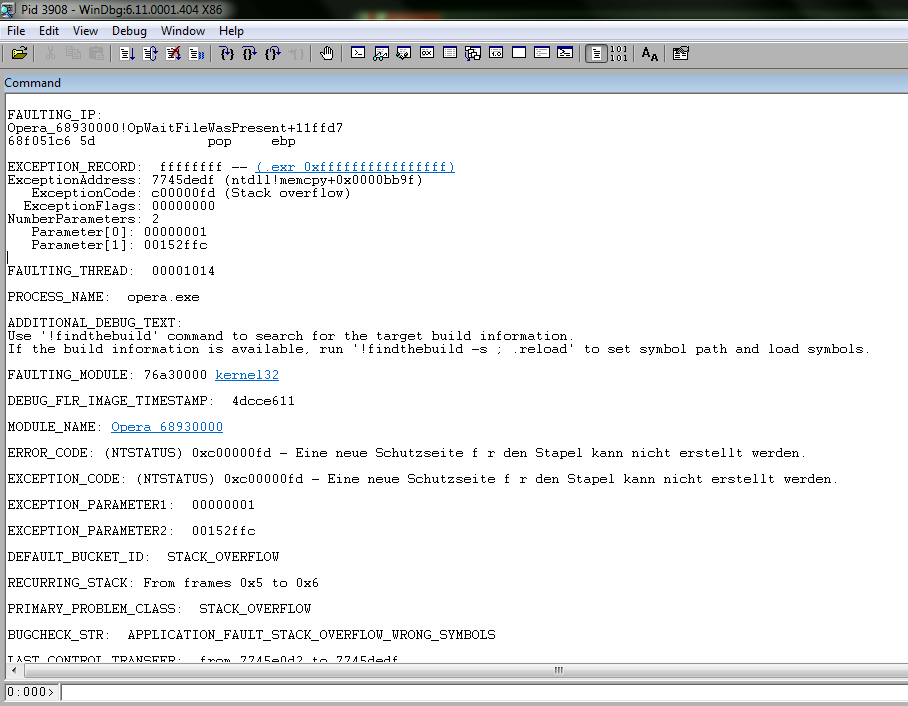Click the Go debugging icon
Viewport: 908px width, 706px height.
[126, 53]
